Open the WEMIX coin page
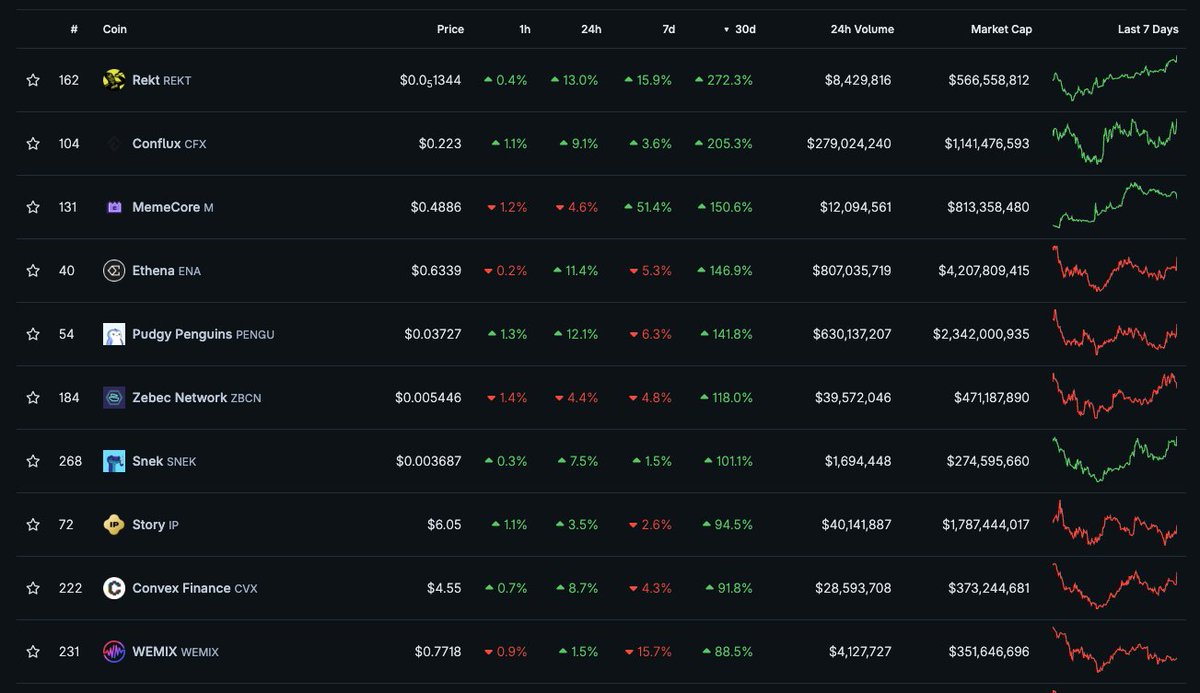This screenshot has height=693, width=1200. (175, 652)
